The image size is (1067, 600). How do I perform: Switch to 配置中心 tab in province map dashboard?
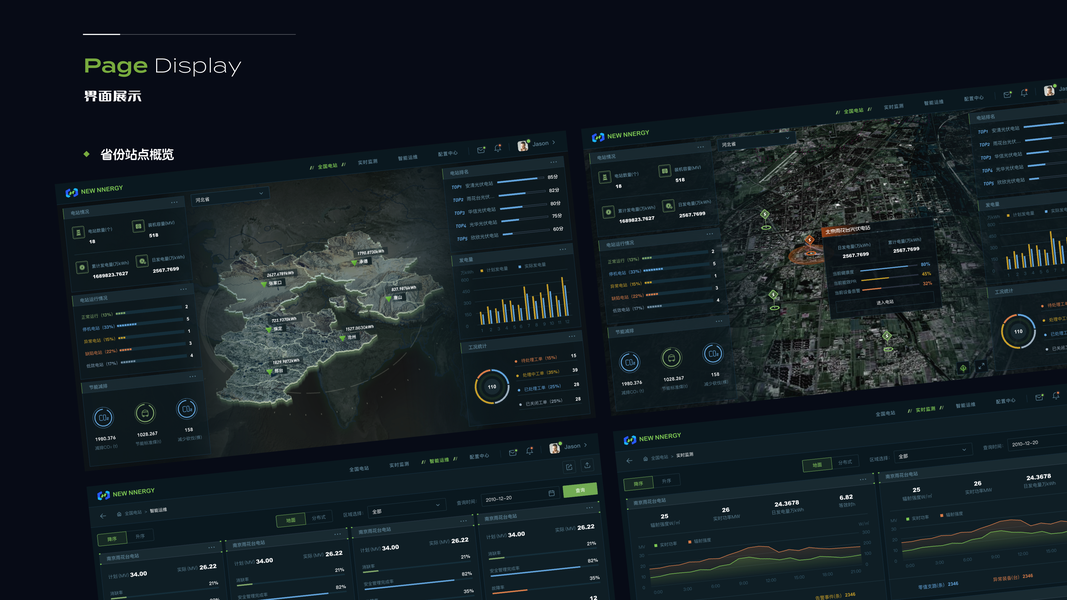click(447, 154)
